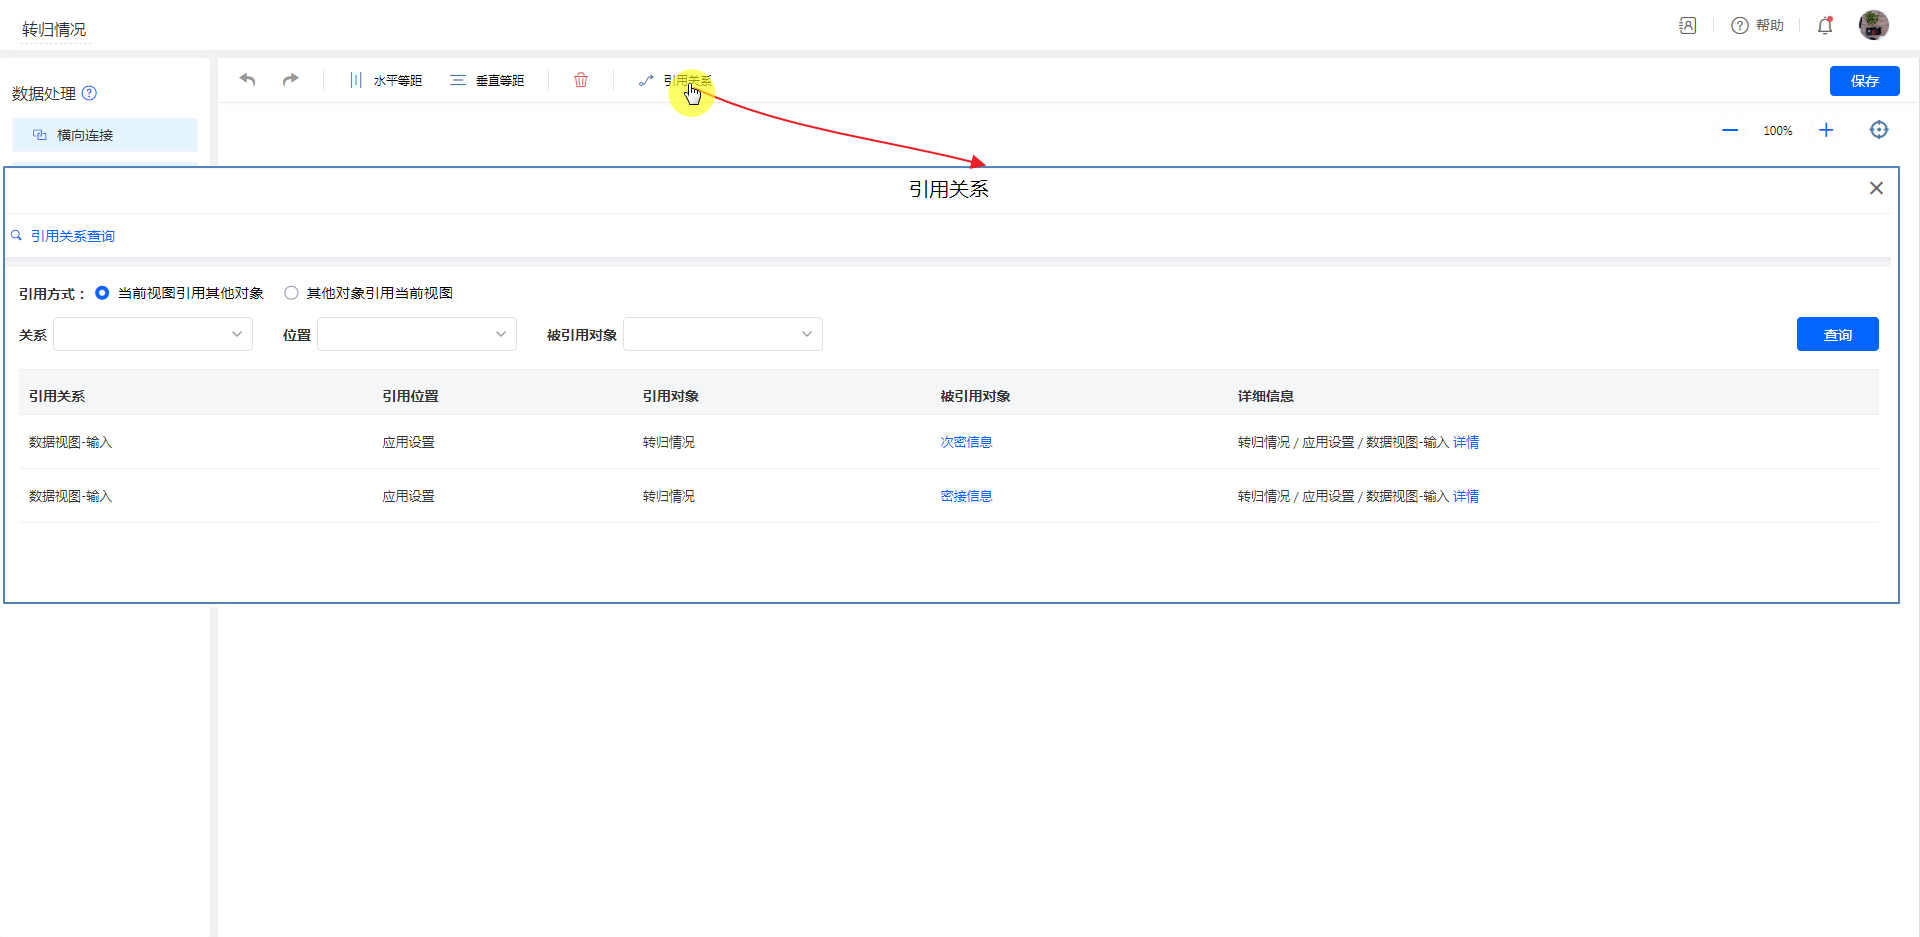Image resolution: width=1920 pixels, height=937 pixels.
Task: Click the redo arrow icon
Action: pyautogui.click(x=290, y=80)
